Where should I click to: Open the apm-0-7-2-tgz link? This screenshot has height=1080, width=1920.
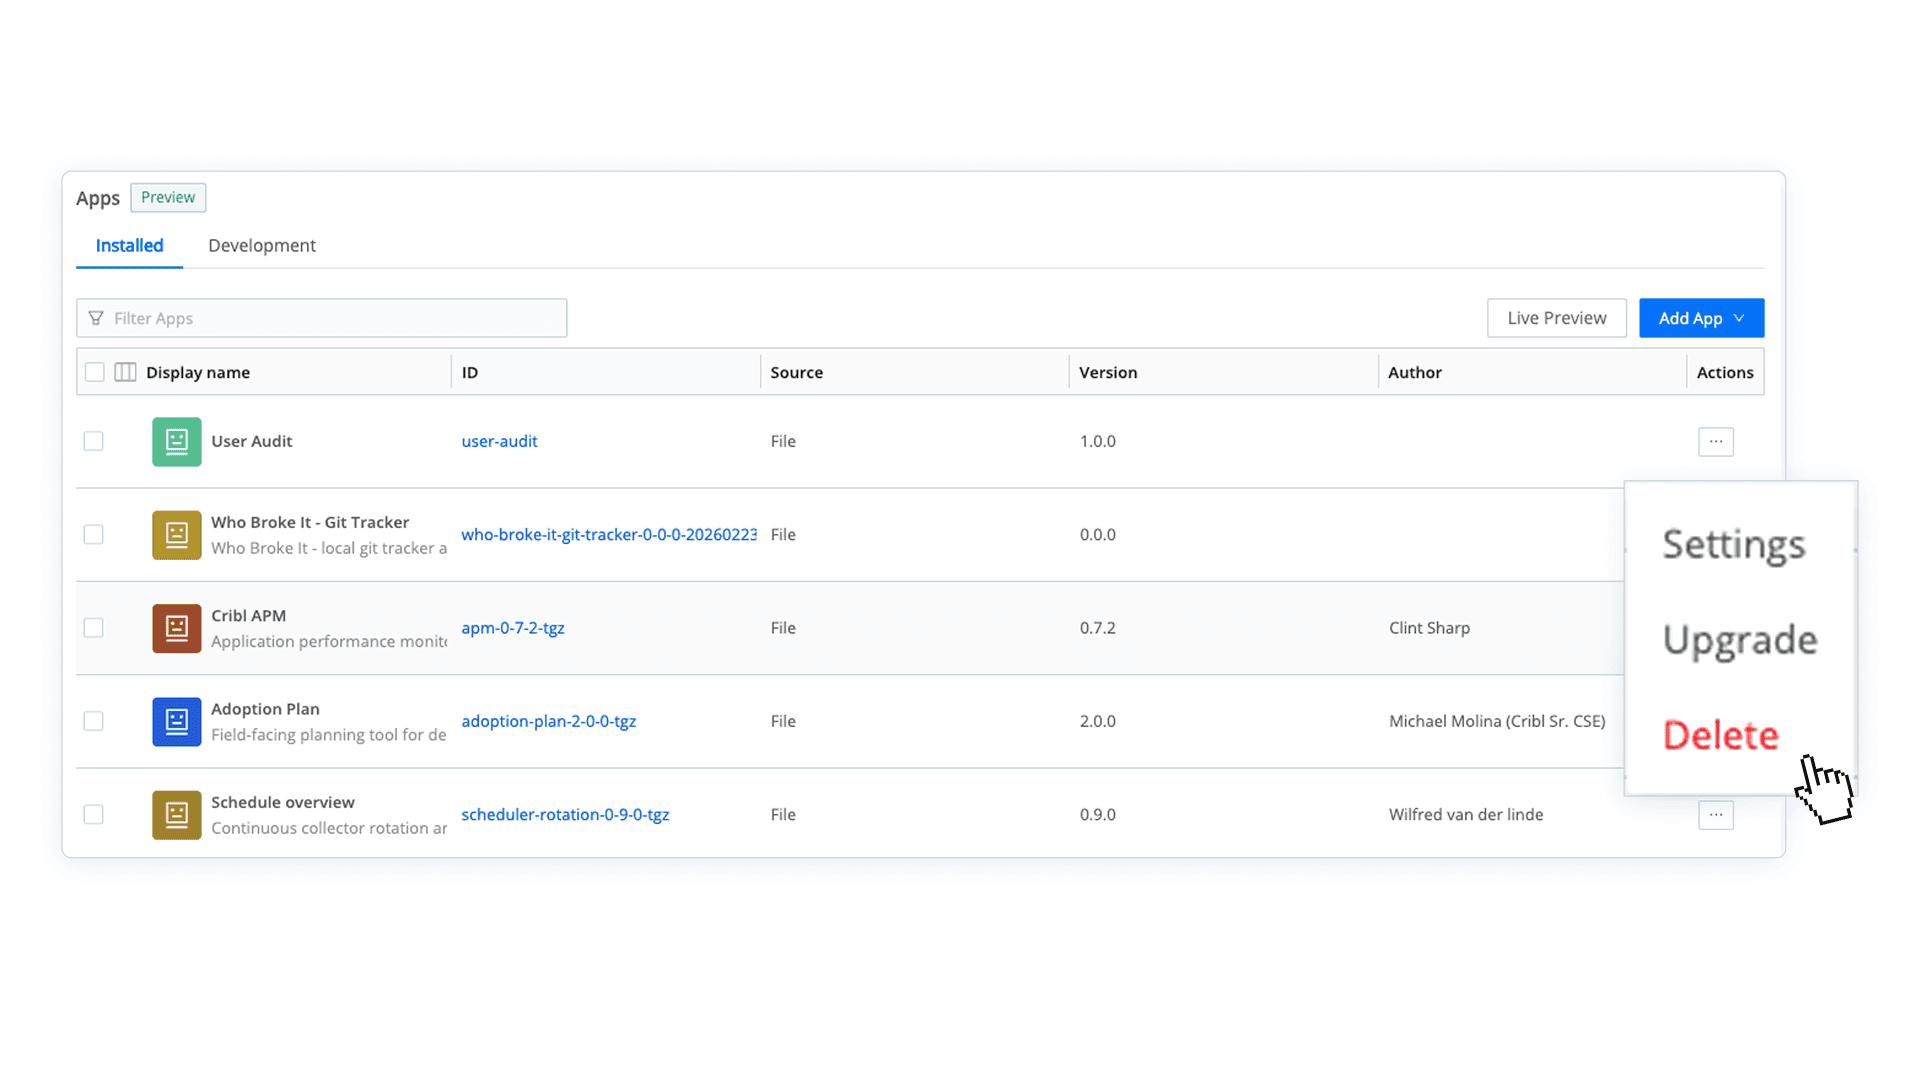click(x=512, y=628)
